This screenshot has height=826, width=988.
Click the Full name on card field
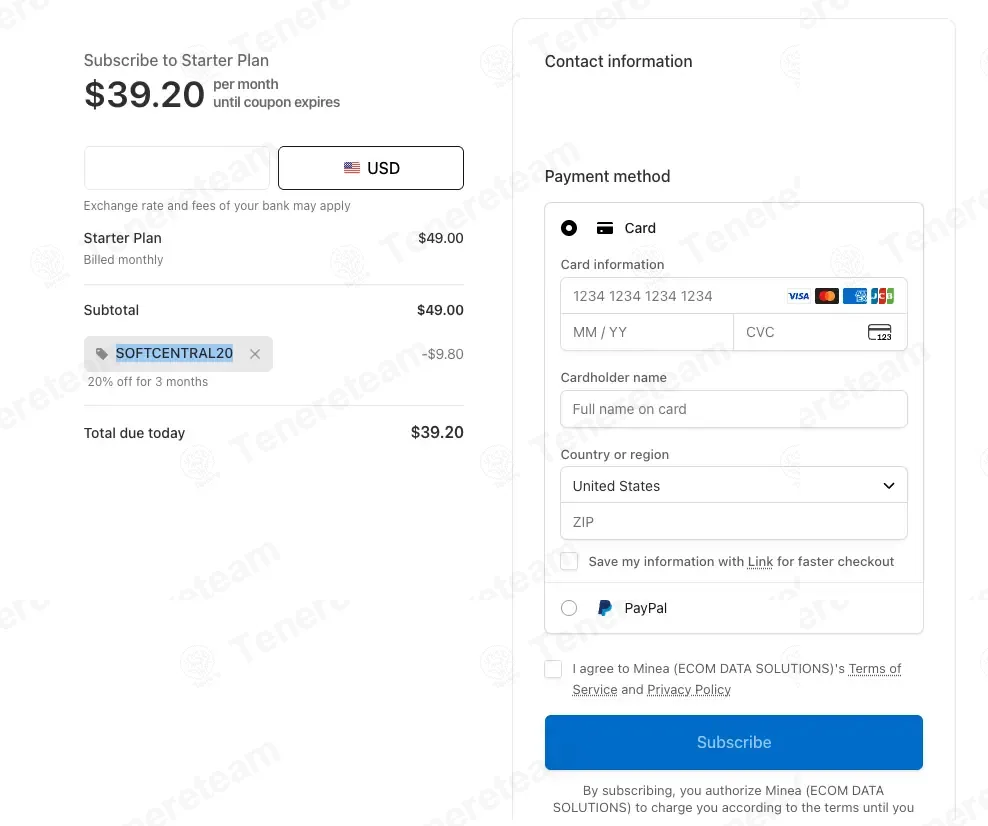click(734, 409)
